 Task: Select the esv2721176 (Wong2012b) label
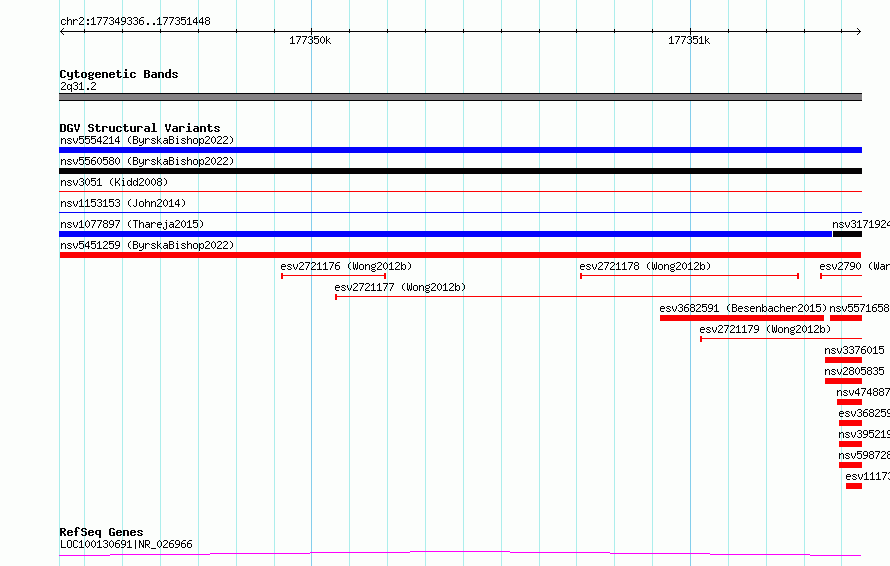click(346, 266)
